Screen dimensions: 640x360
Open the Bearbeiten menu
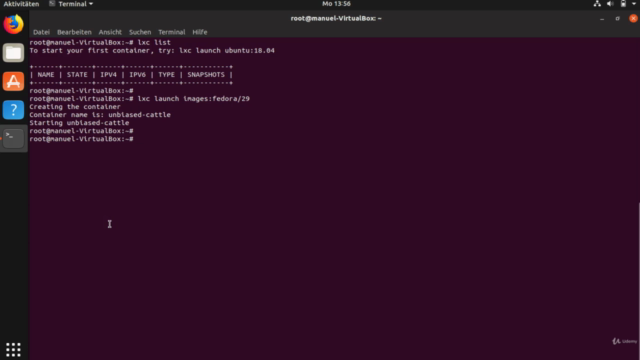coord(74,32)
